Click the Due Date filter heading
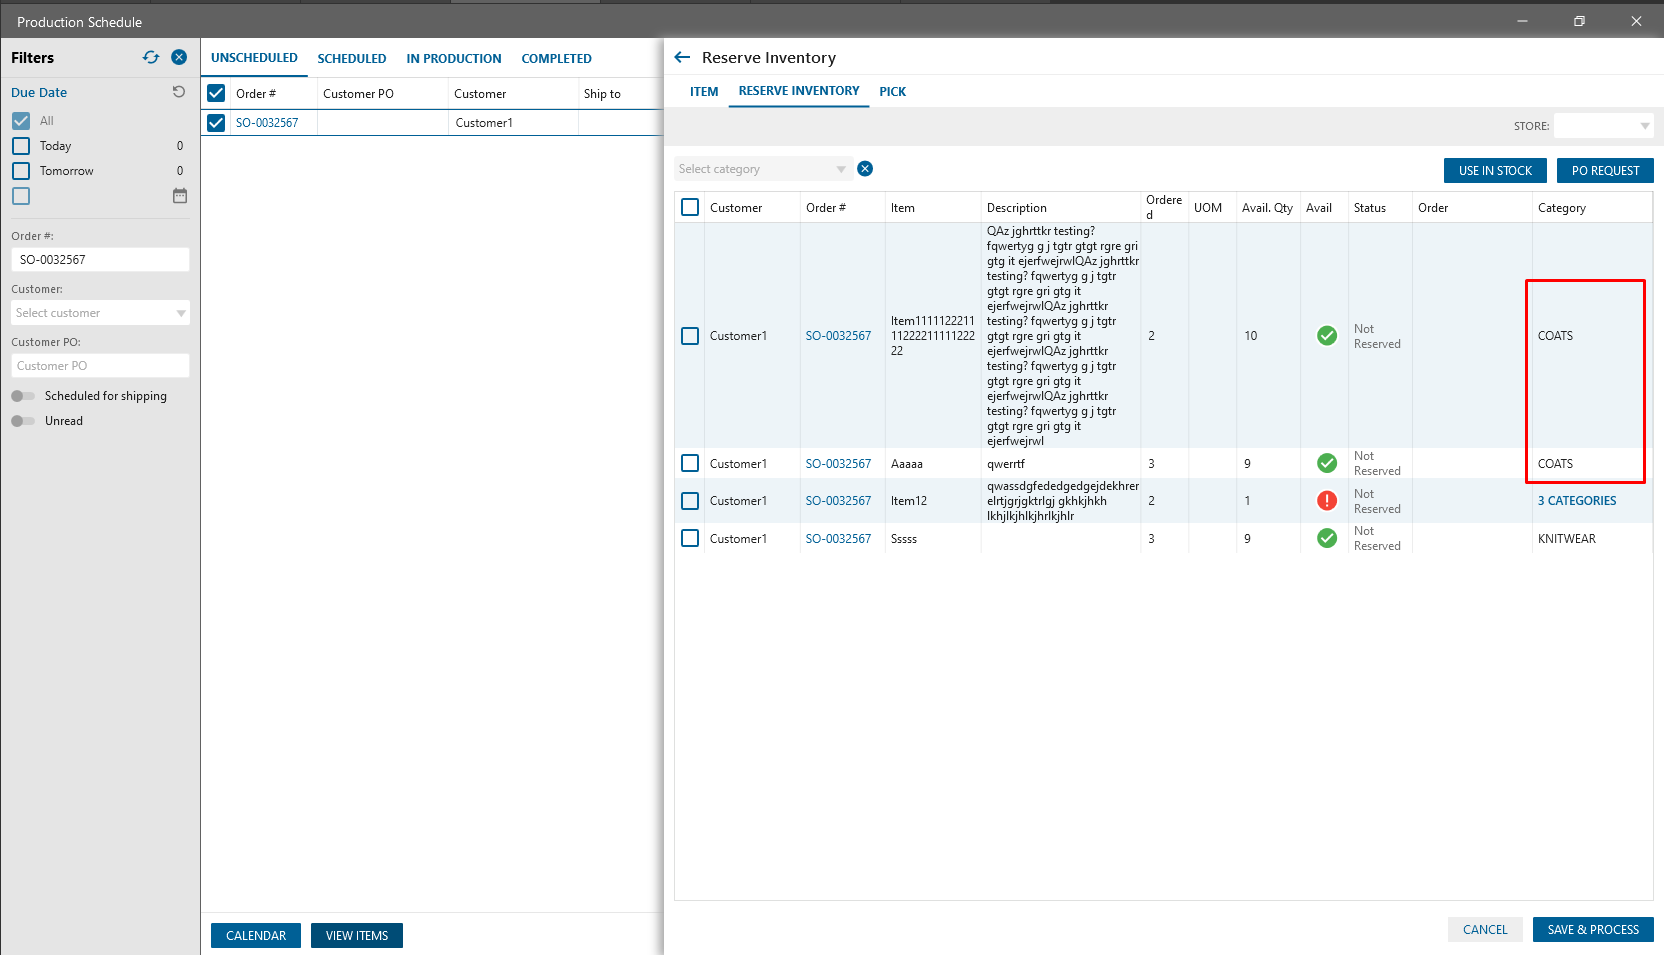1664x955 pixels. click(39, 92)
